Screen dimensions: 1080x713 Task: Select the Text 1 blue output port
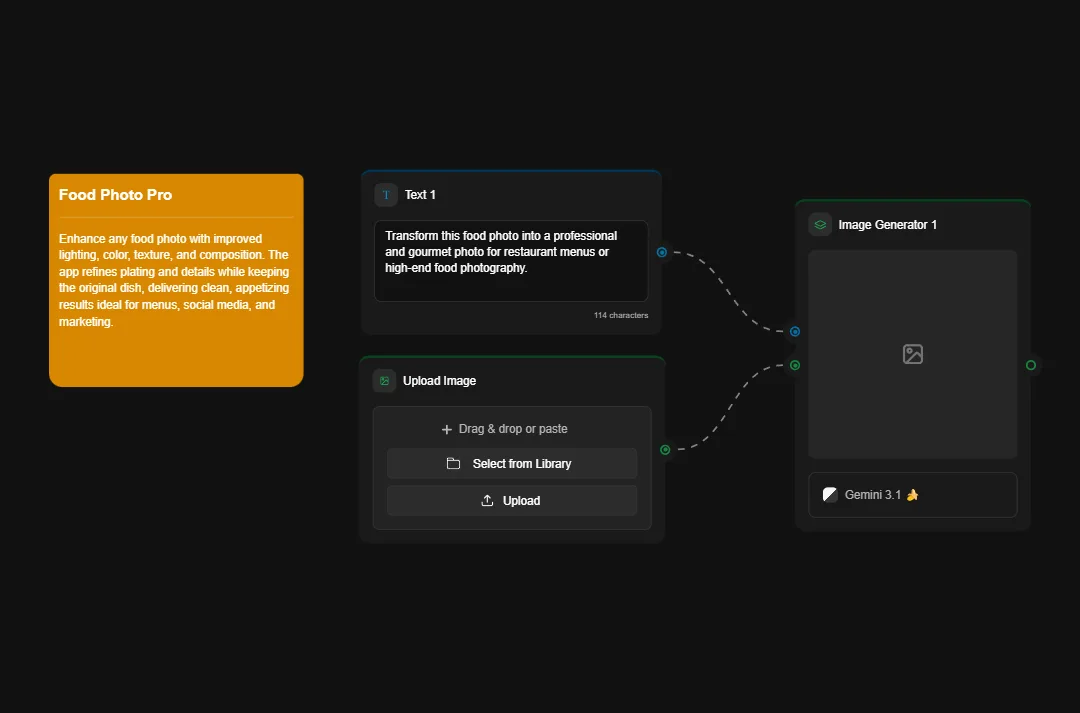662,252
